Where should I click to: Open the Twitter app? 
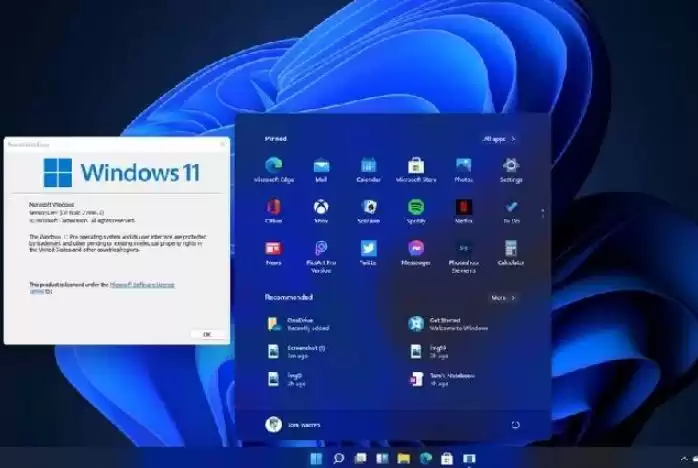(369, 253)
